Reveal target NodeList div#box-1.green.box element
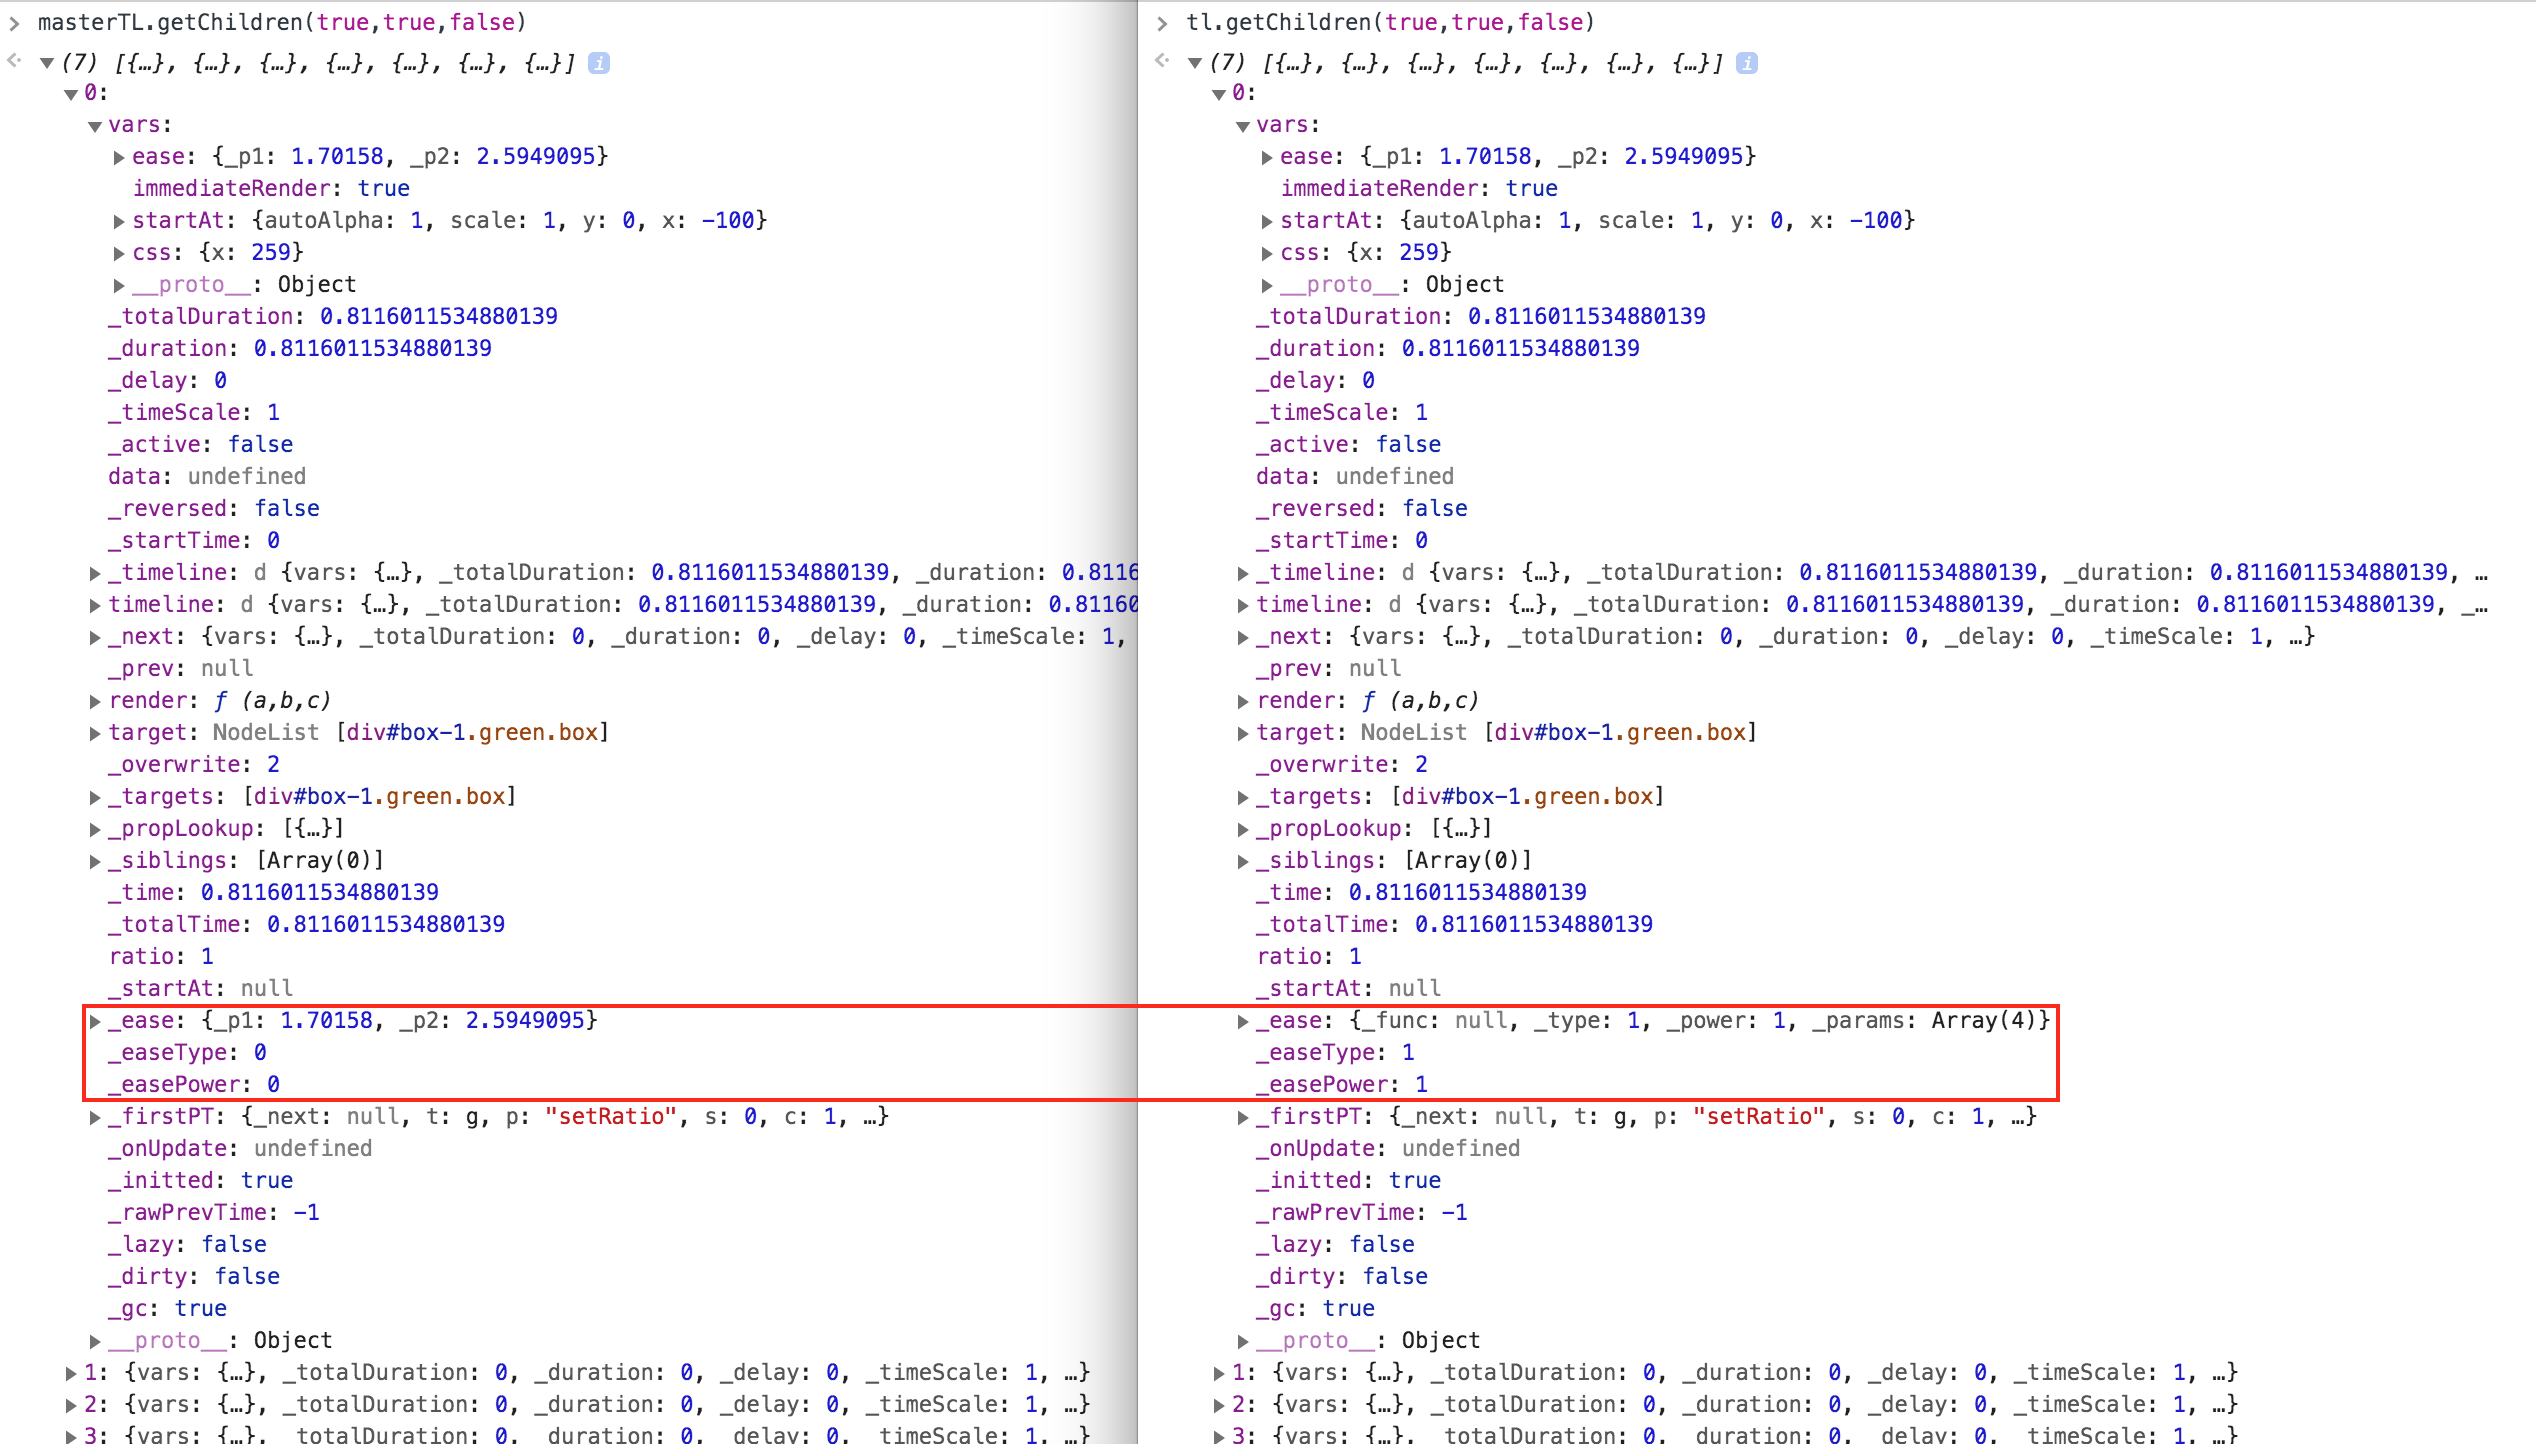 (x=94, y=732)
